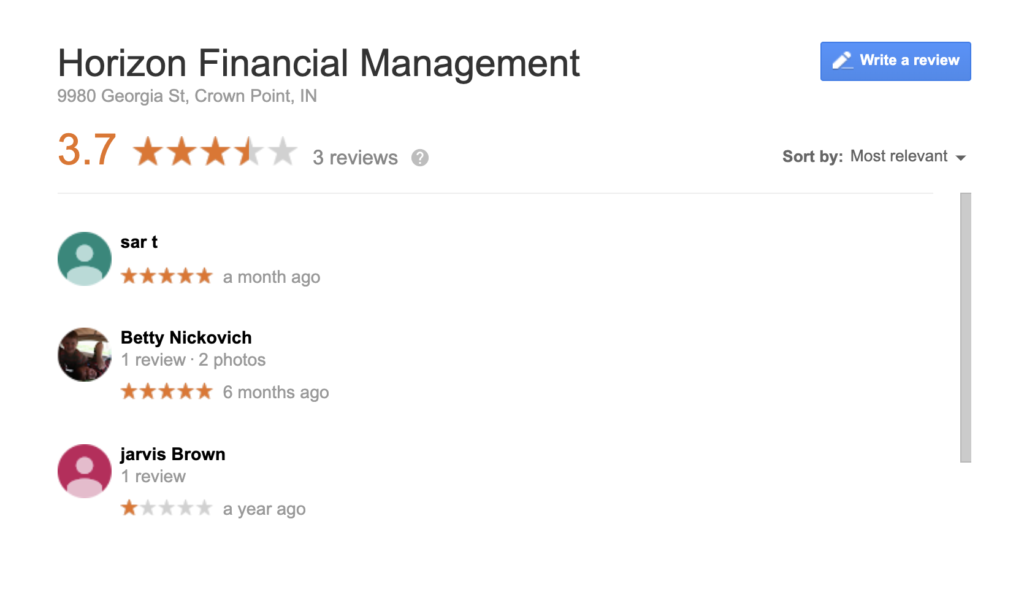Click the Sort by dropdown arrow
This screenshot has height=589, width=1024.
960,158
